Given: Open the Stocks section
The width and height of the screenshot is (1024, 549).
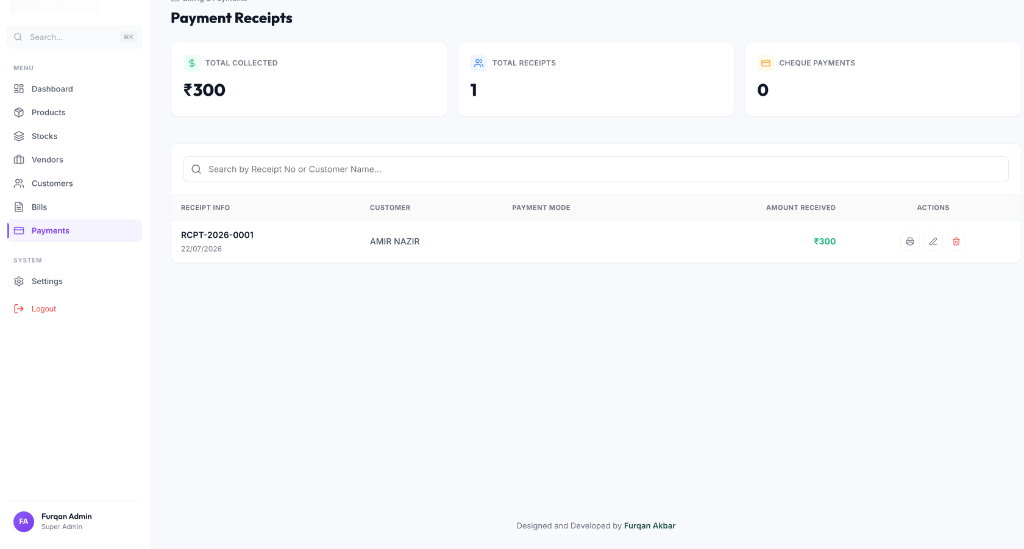Looking at the screenshot, I should tap(74, 136).
